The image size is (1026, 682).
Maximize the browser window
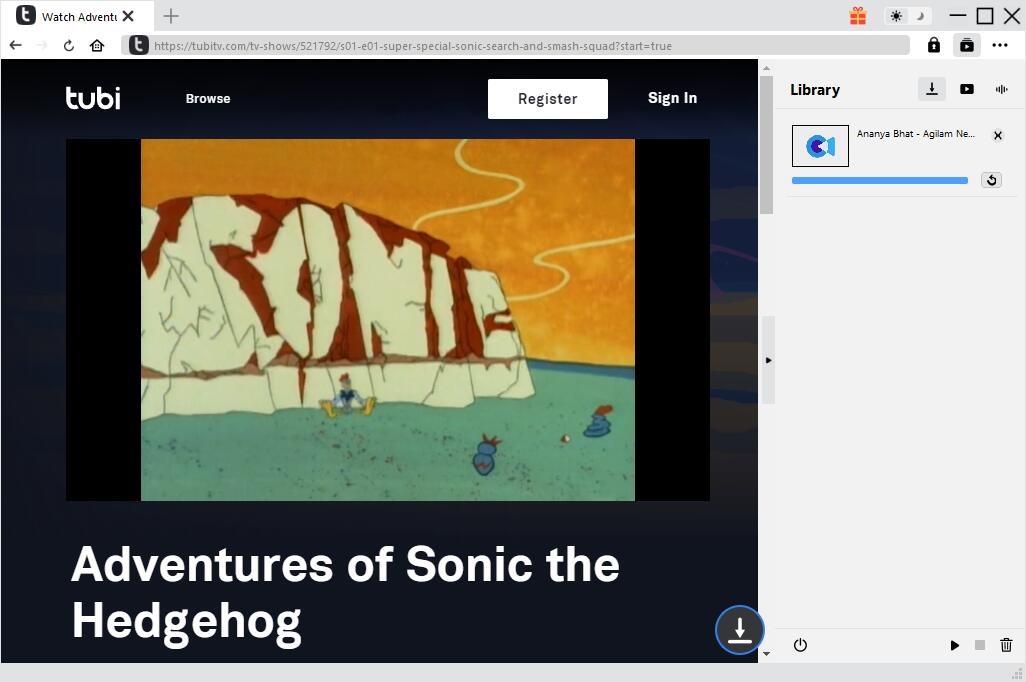985,16
